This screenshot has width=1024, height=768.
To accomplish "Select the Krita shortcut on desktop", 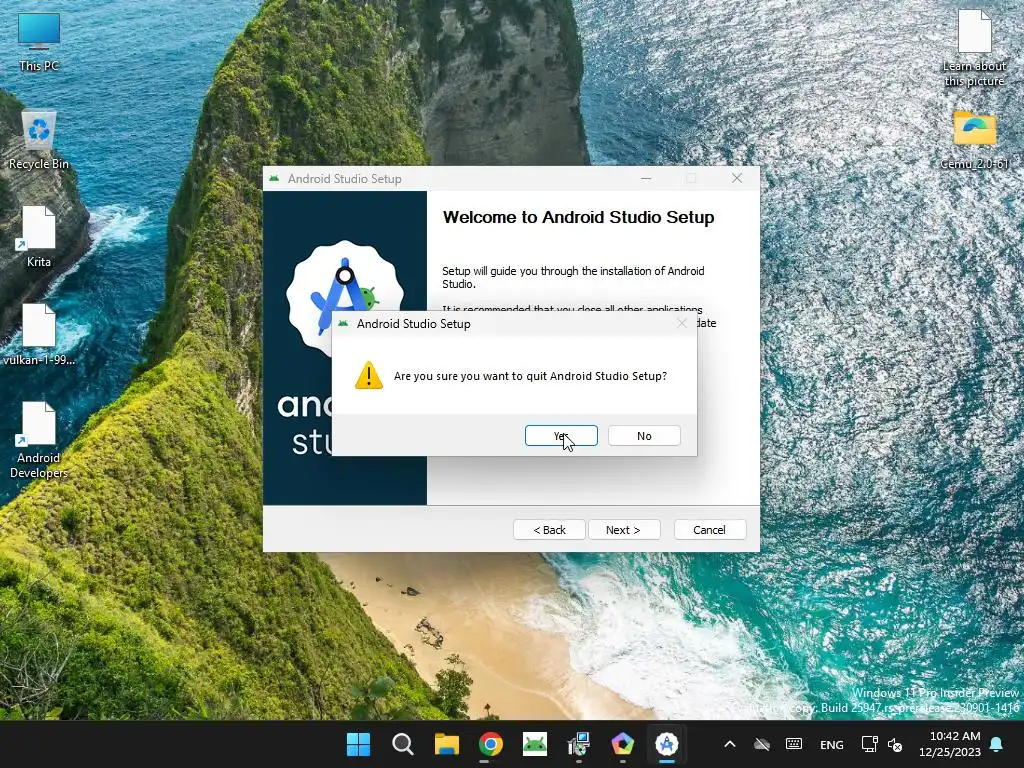I will tap(39, 237).
